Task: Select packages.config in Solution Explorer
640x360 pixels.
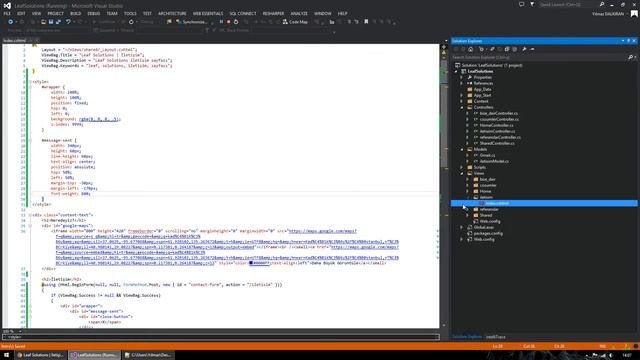Action: (x=488, y=233)
